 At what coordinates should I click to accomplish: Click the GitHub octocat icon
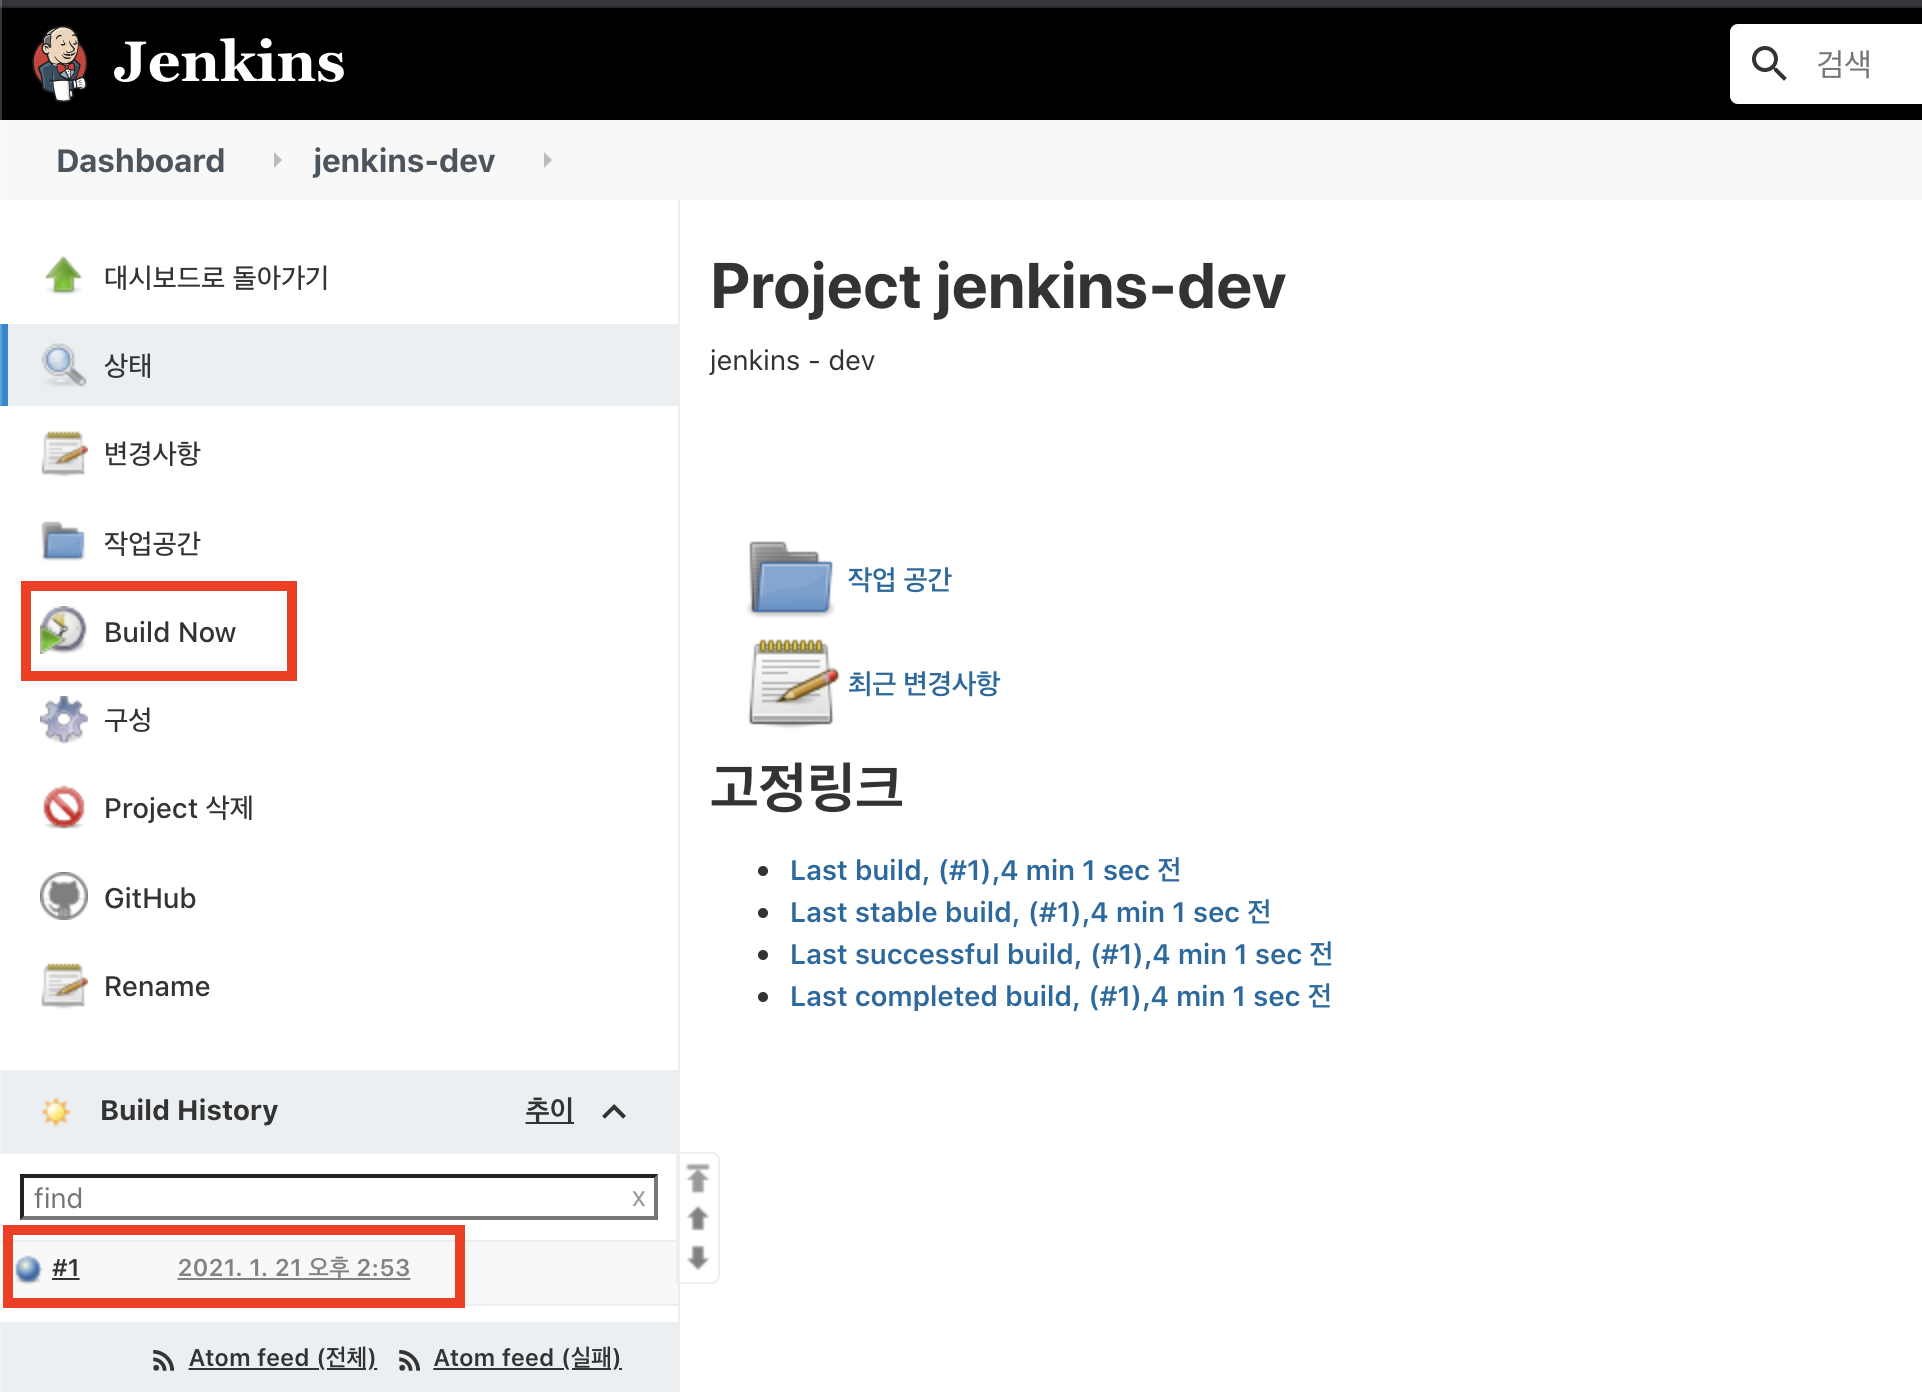64,897
